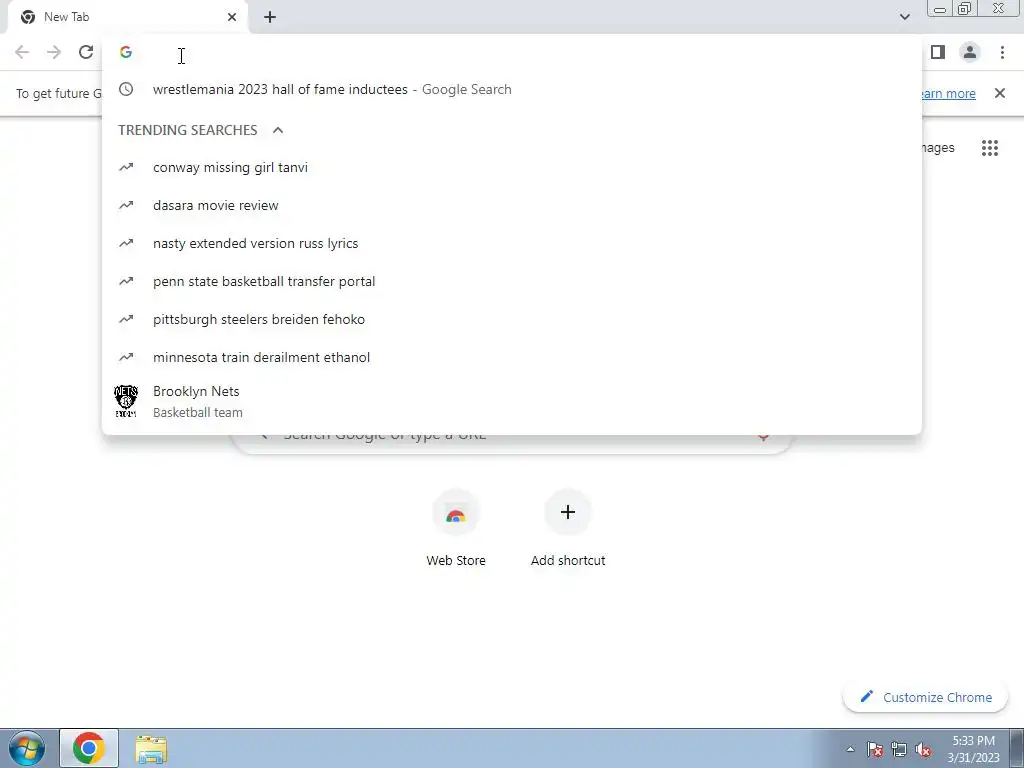1024x768 pixels.
Task: Click trending arrow icon beside penn state suggestion
Action: coord(126,281)
